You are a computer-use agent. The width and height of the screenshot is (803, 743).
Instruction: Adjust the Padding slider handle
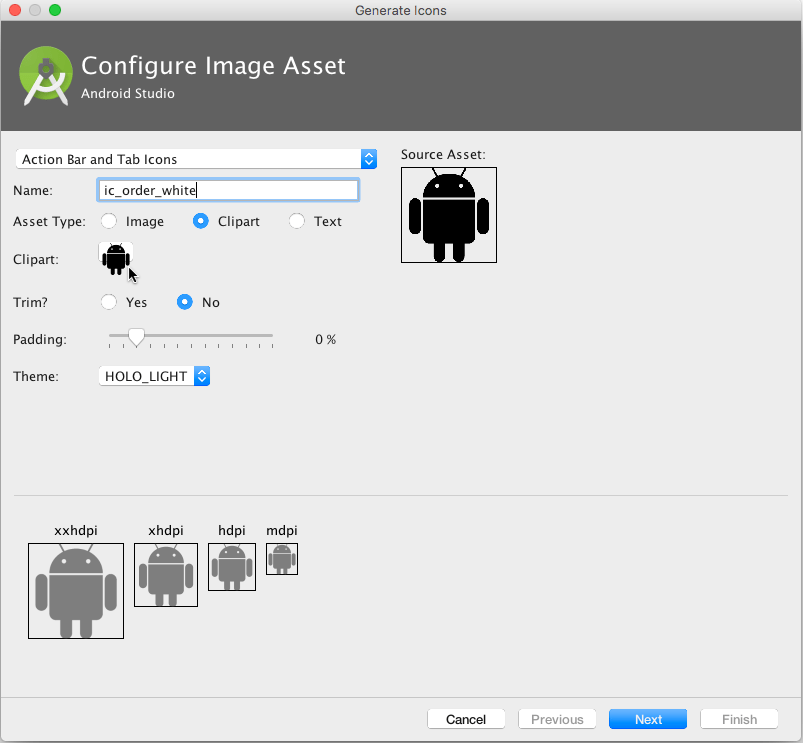point(136,337)
